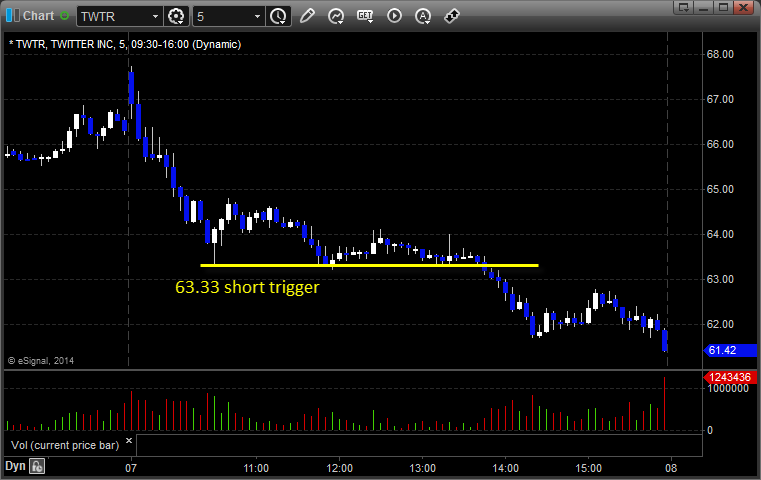761x480 pixels.
Task: Click the blue window link bars icon
Action: pyautogui.click(x=12, y=16)
